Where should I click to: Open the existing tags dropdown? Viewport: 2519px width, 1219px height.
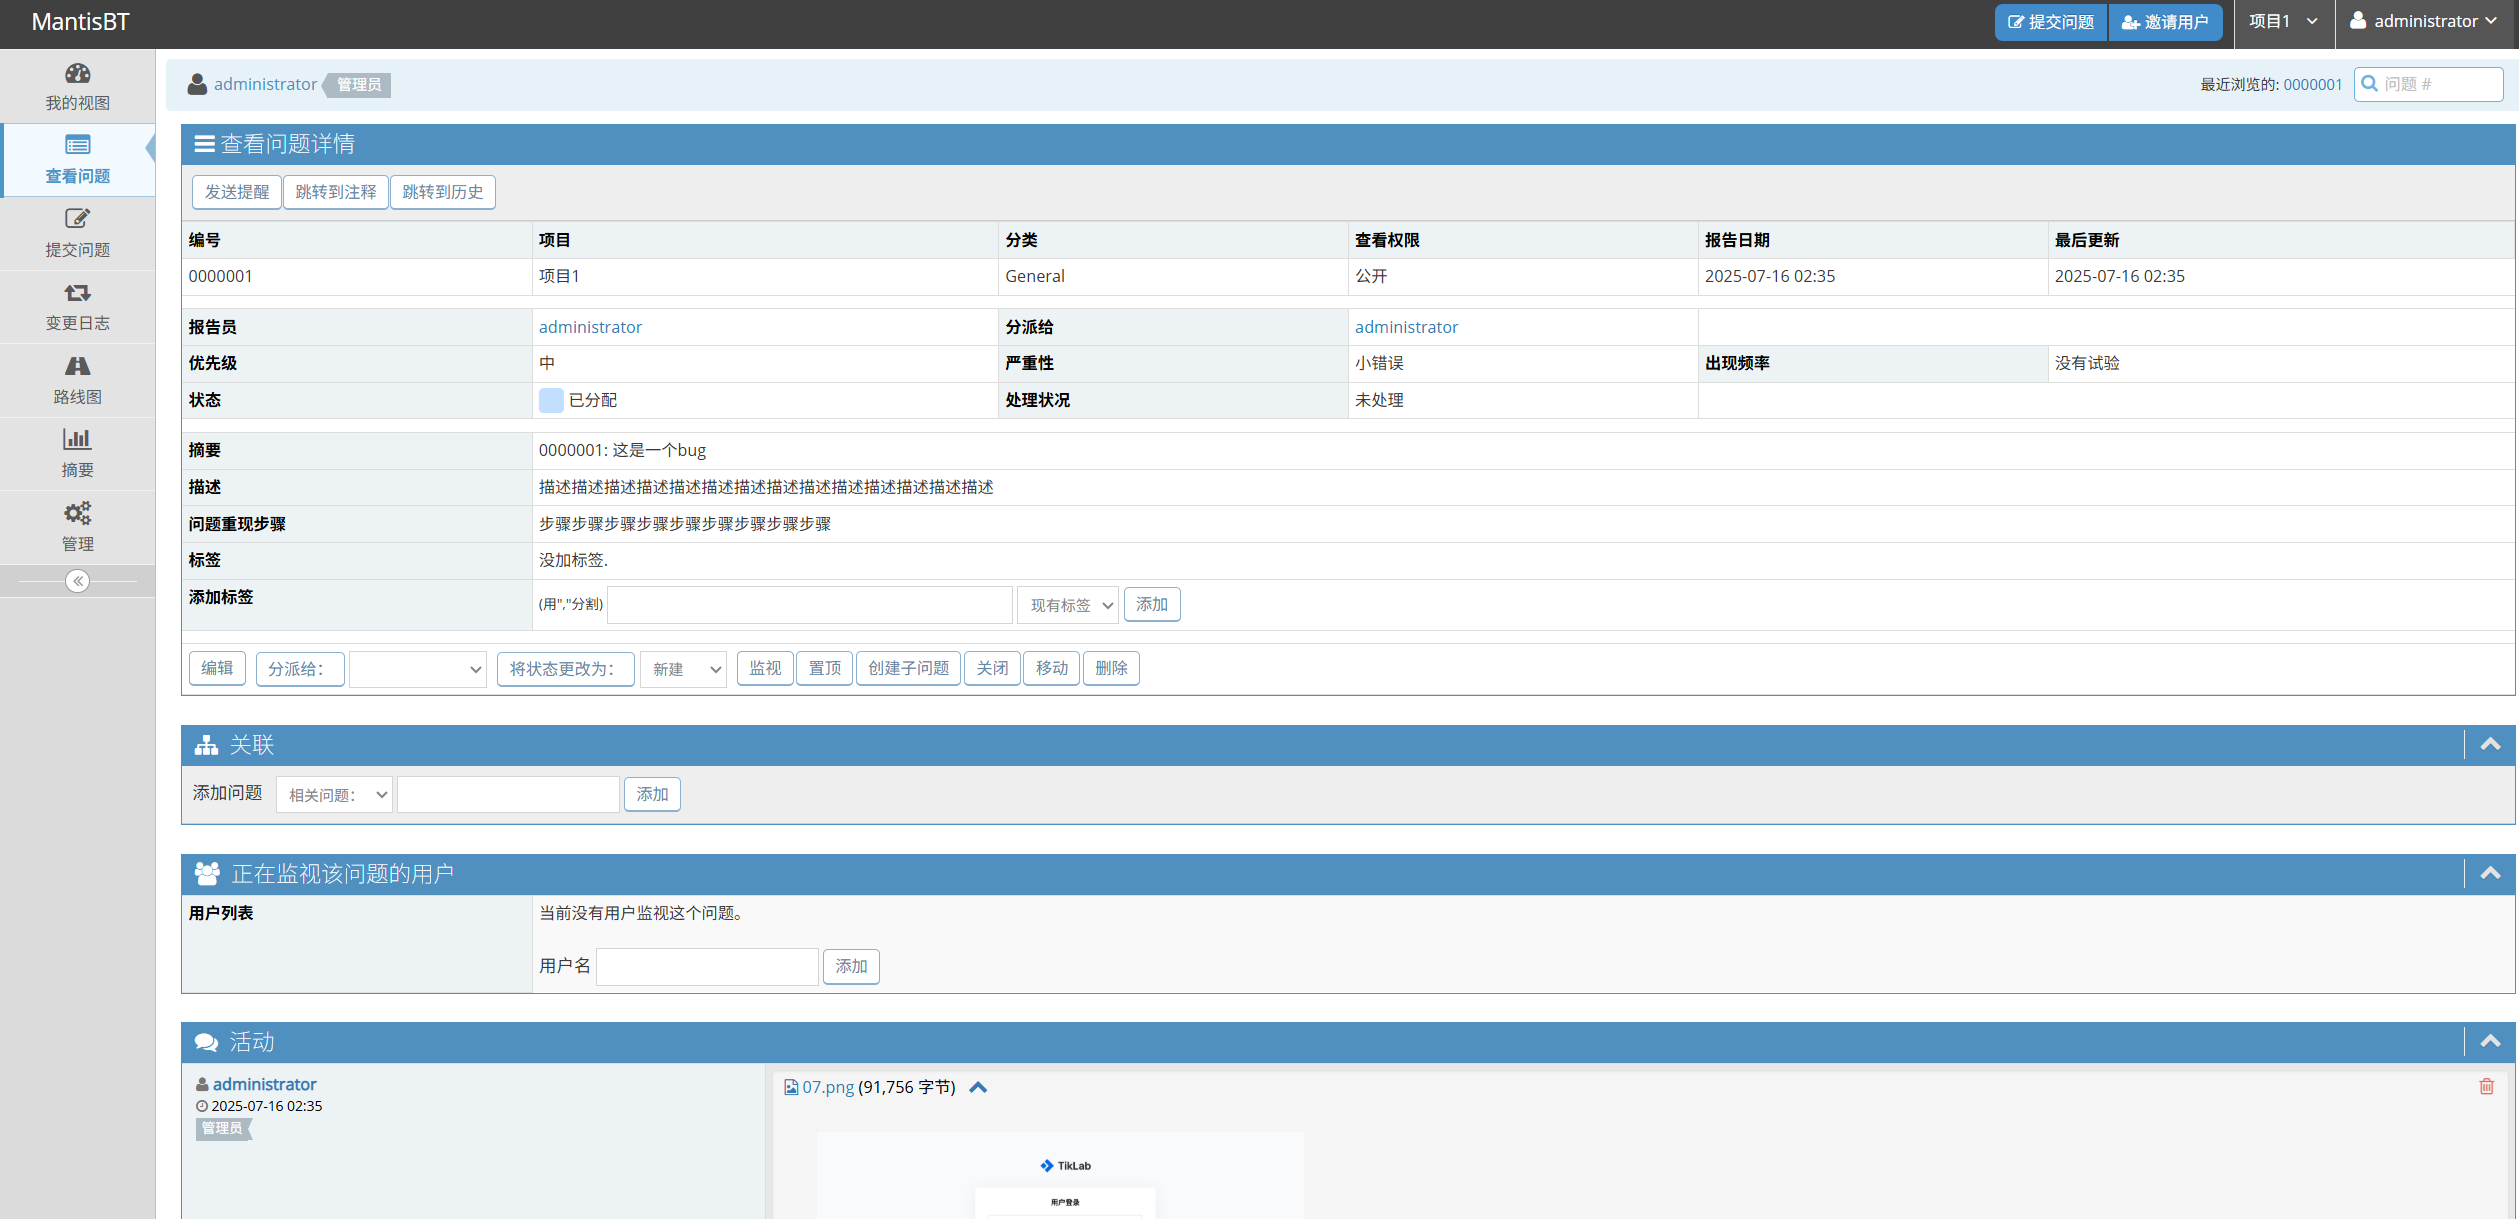click(x=1067, y=605)
